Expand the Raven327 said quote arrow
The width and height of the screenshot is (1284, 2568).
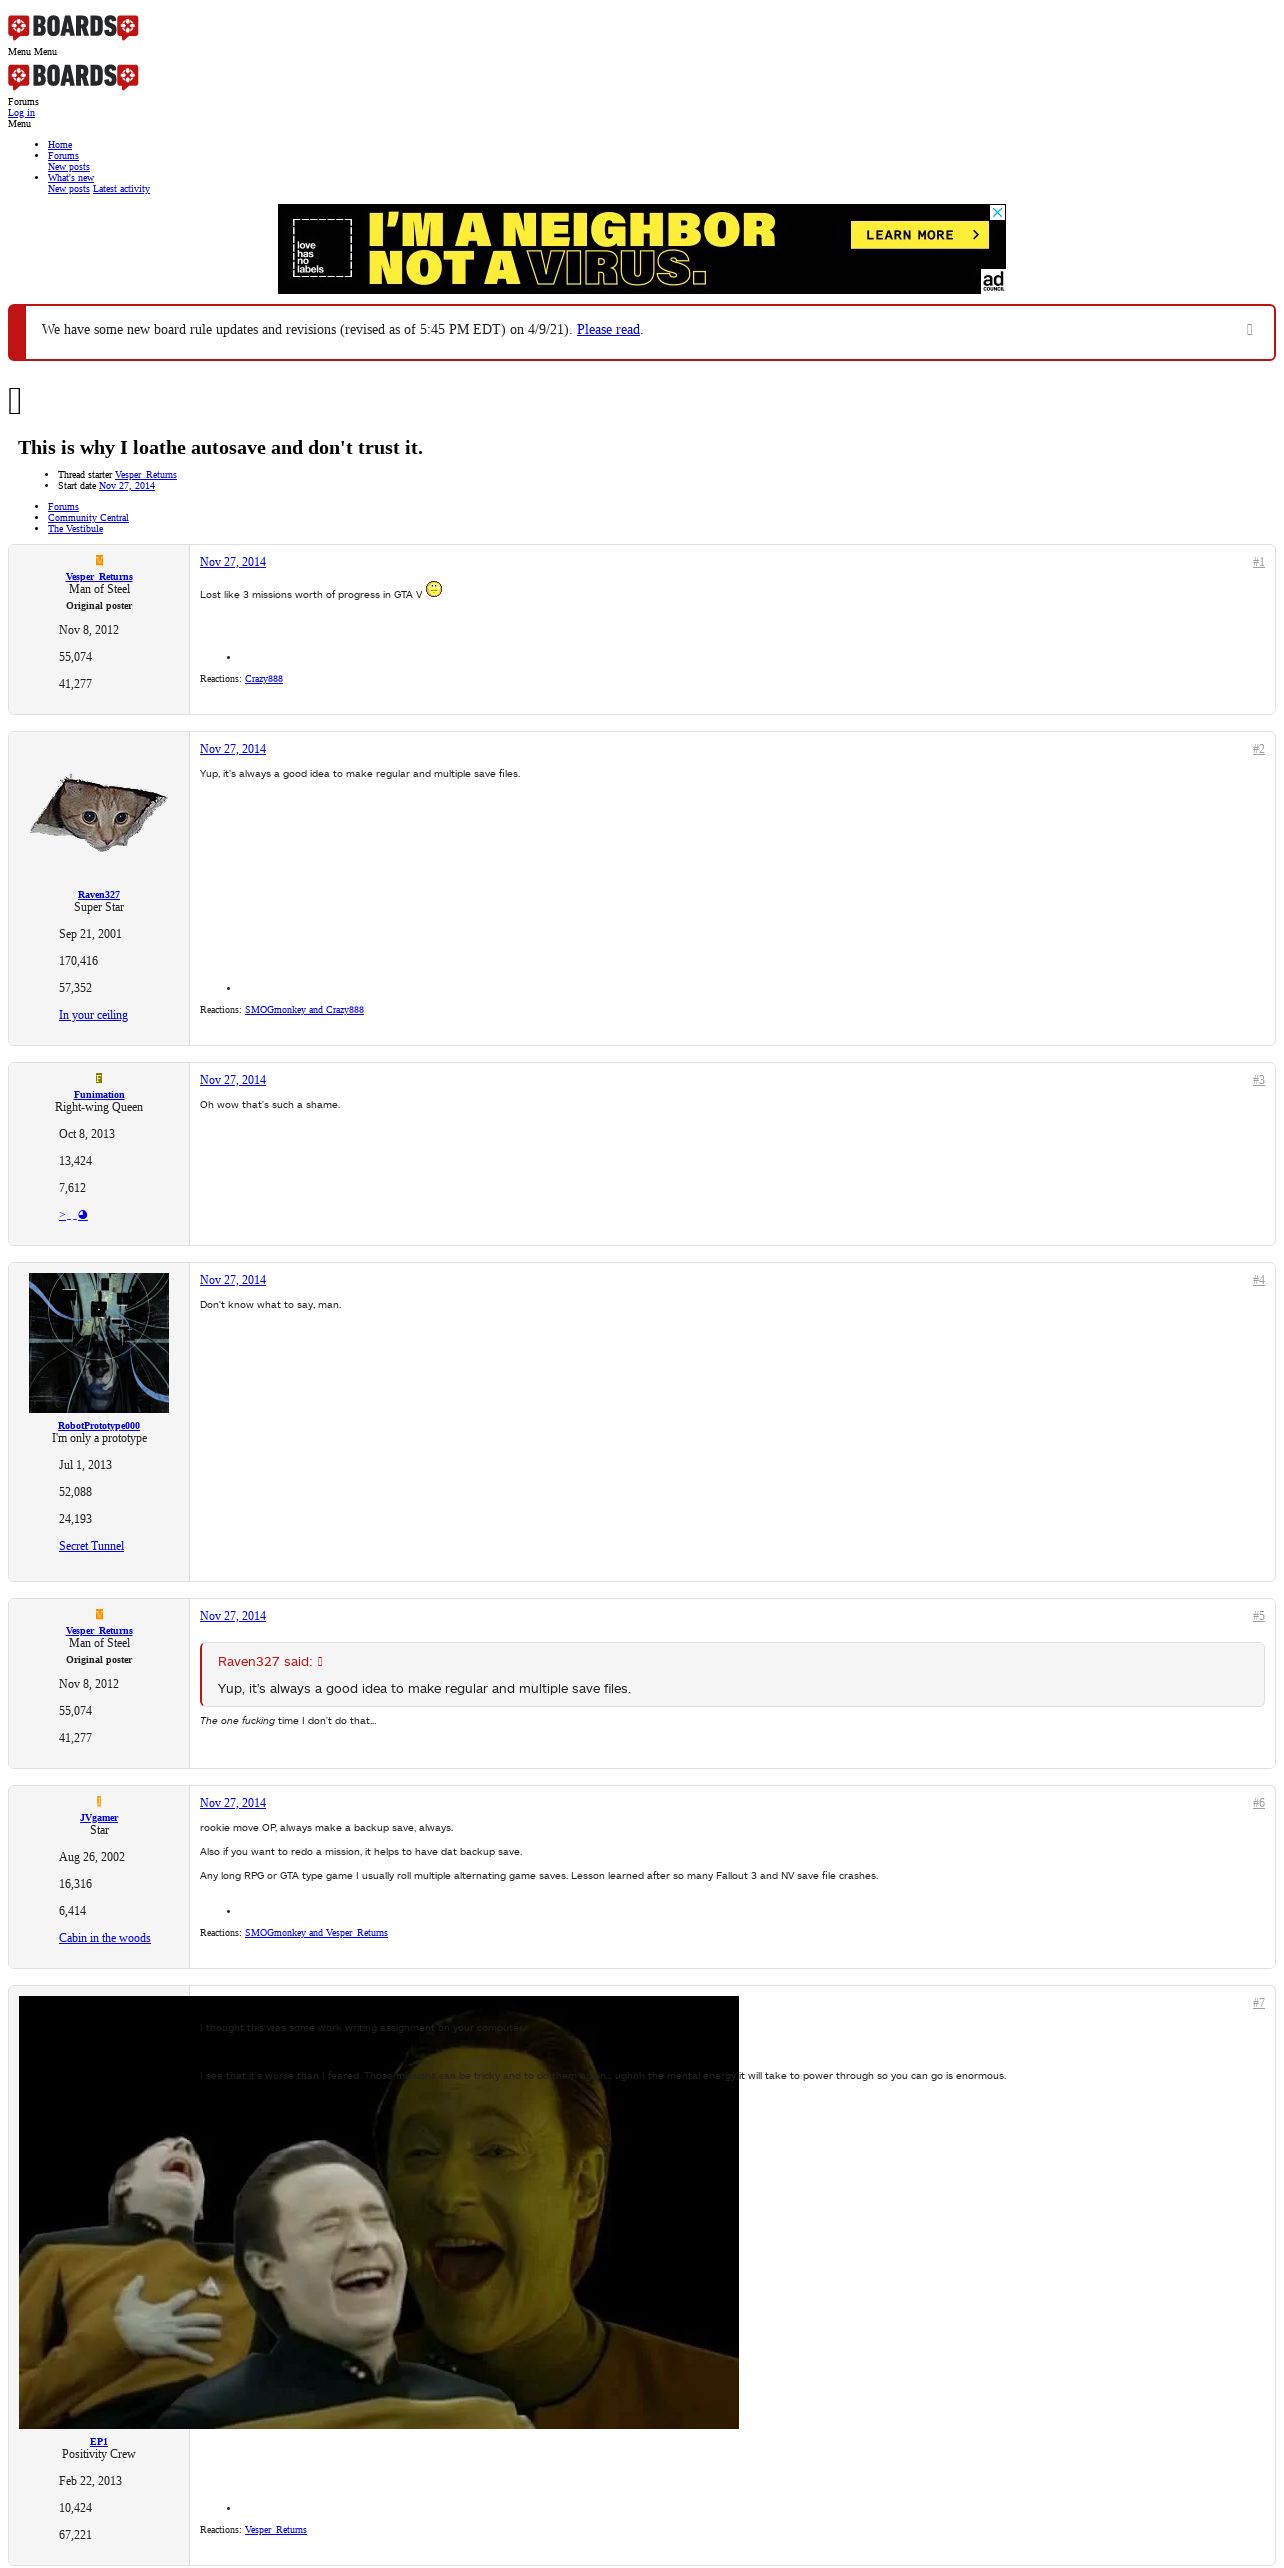(x=320, y=1662)
